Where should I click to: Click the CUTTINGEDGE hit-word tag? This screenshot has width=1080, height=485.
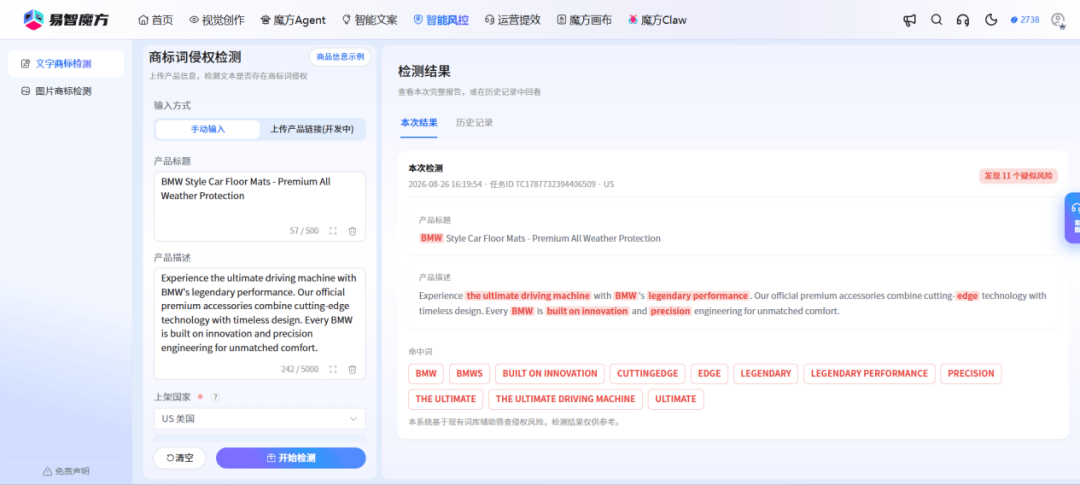coord(647,373)
